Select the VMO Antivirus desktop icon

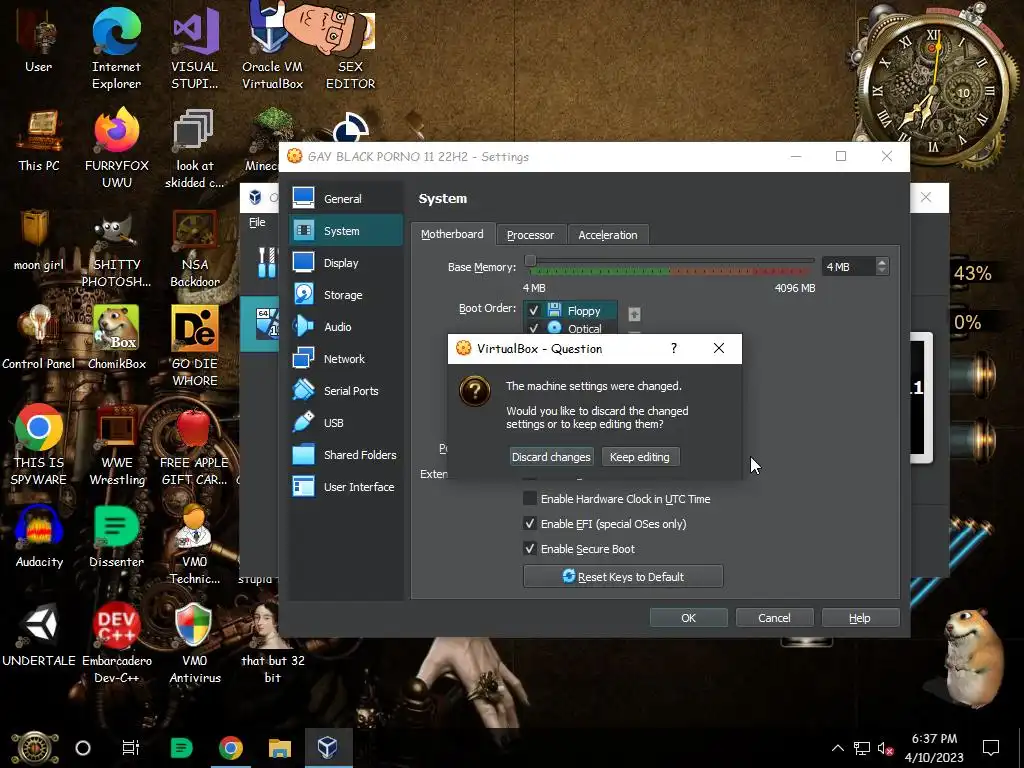195,643
